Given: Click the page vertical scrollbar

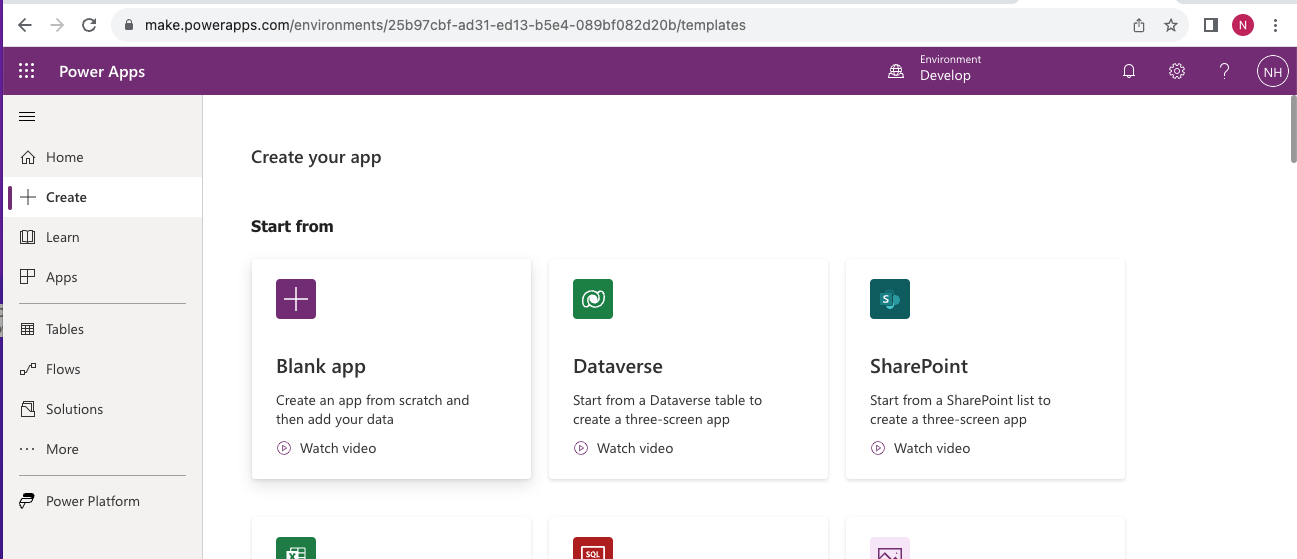Looking at the screenshot, I should tap(1292, 130).
